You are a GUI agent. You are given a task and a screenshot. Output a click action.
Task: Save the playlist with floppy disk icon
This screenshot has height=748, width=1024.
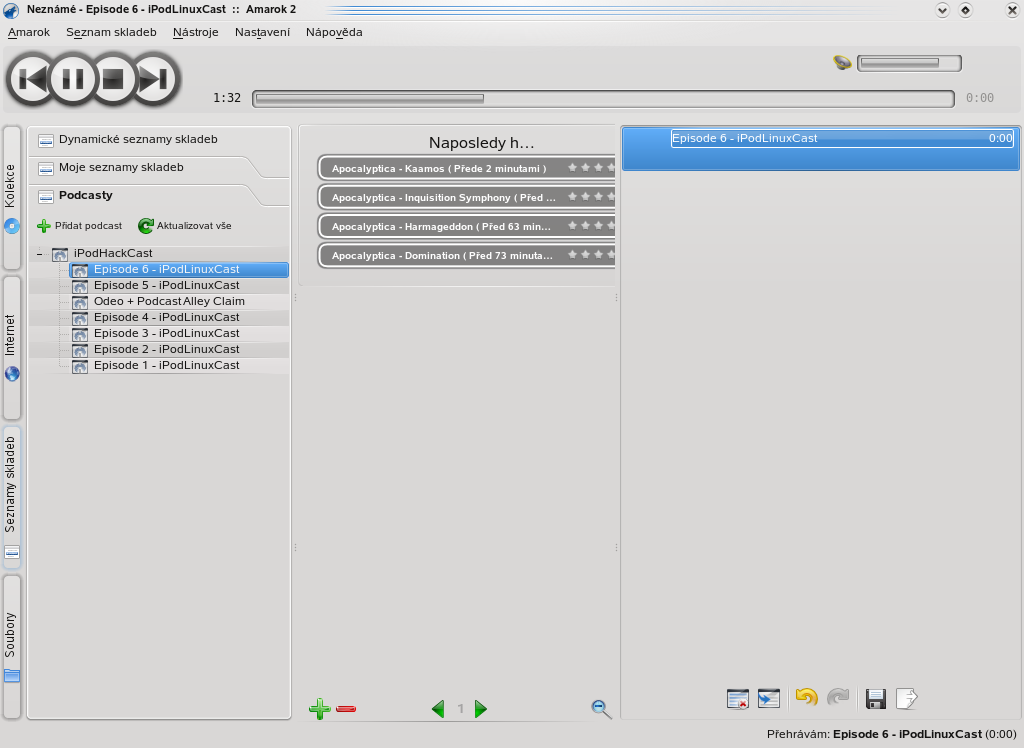(876, 698)
